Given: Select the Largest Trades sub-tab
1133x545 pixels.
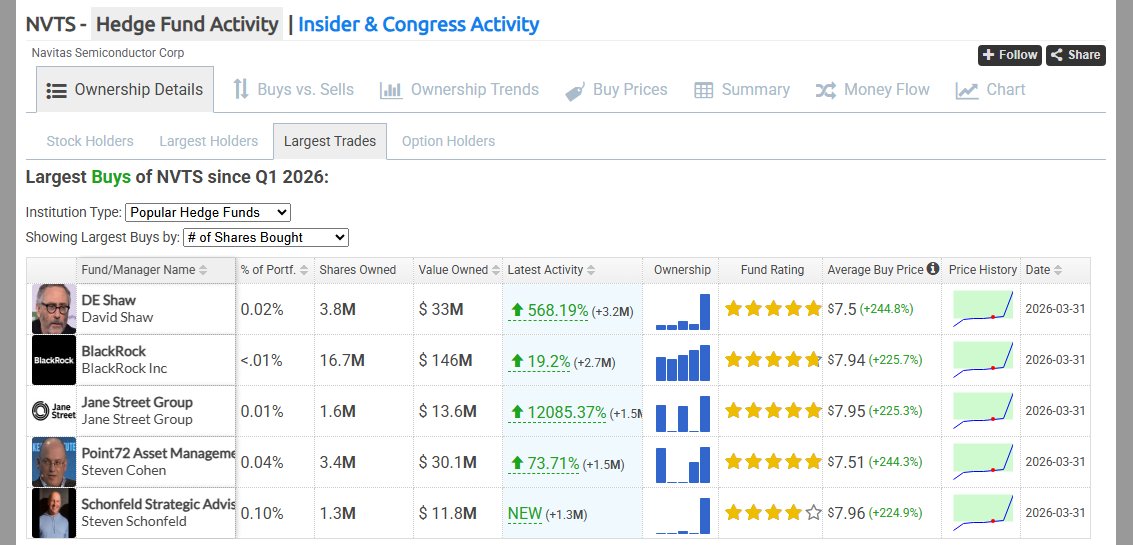Looking at the screenshot, I should pos(329,141).
